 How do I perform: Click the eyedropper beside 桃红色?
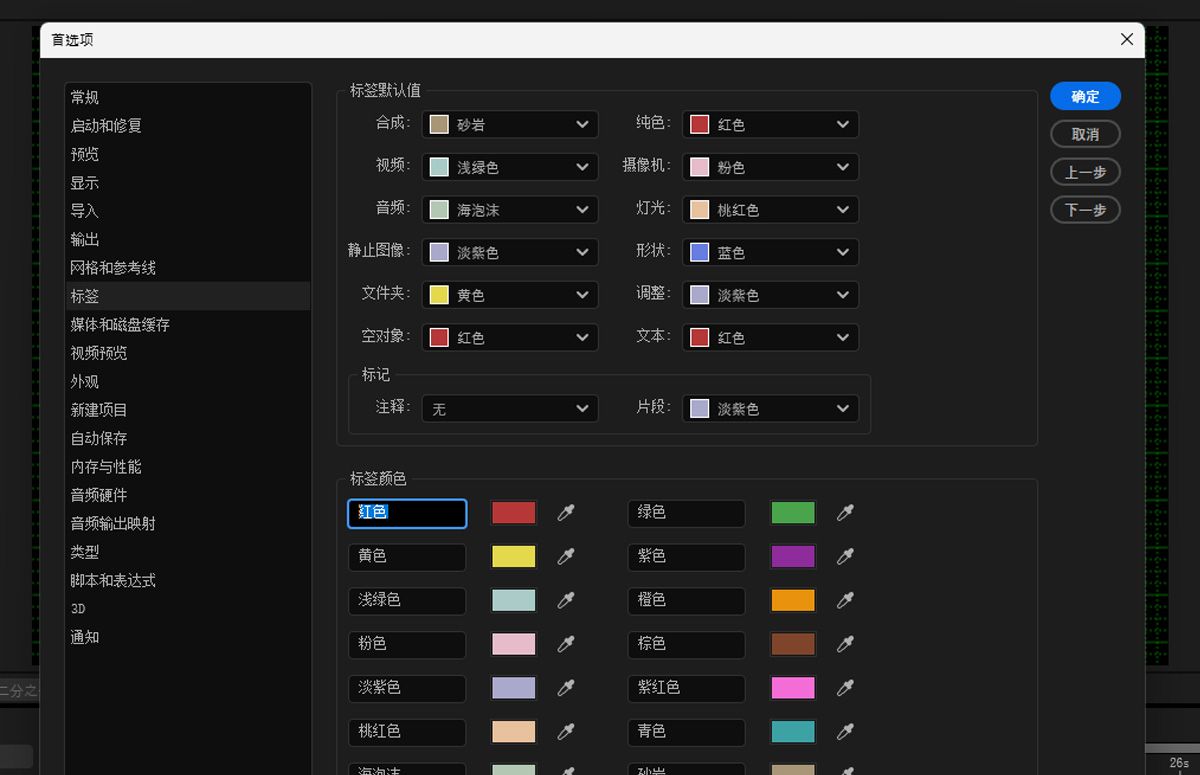(567, 731)
